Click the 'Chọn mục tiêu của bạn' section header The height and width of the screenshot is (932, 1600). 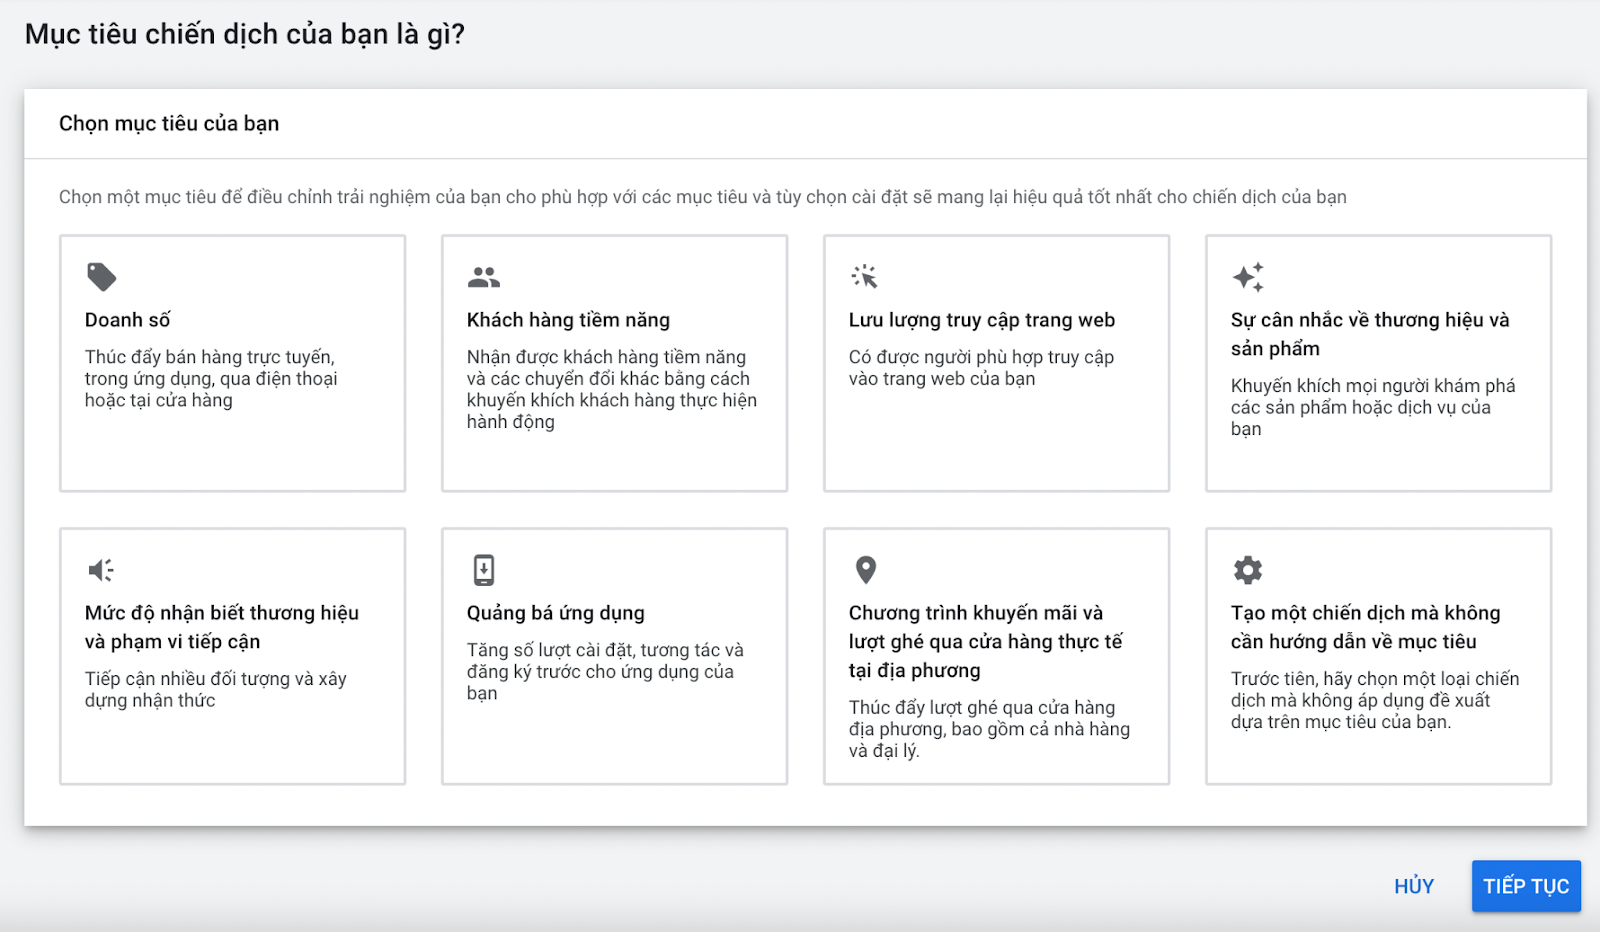(x=169, y=124)
